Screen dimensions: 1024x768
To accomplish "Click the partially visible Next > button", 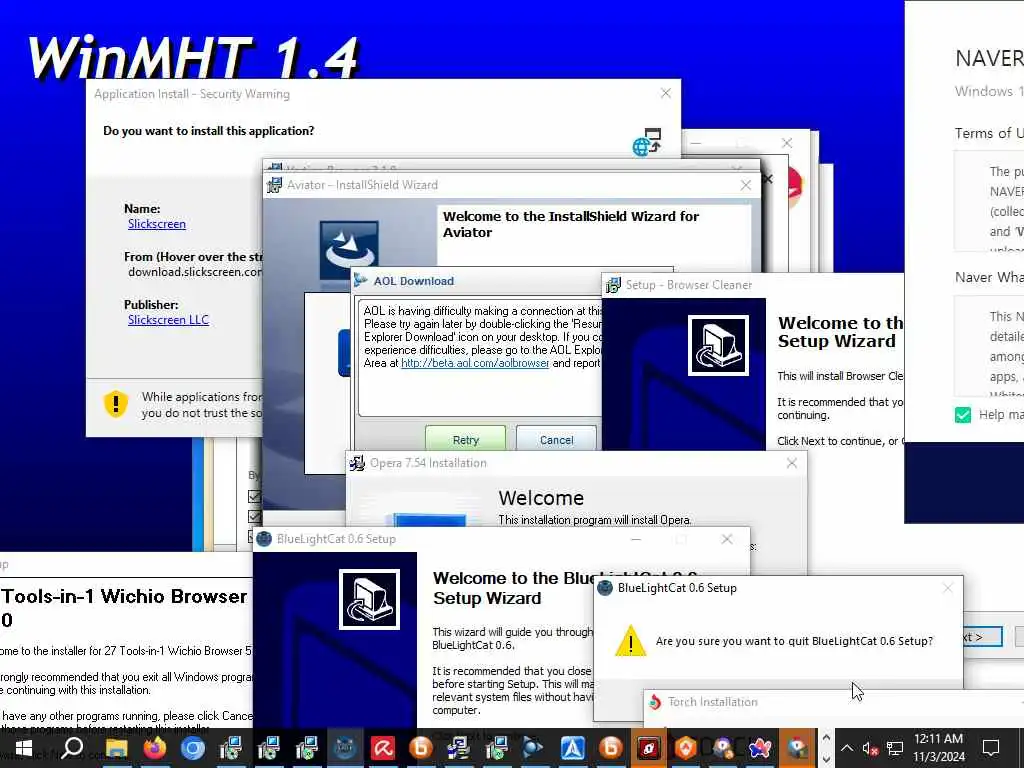I will tap(983, 637).
